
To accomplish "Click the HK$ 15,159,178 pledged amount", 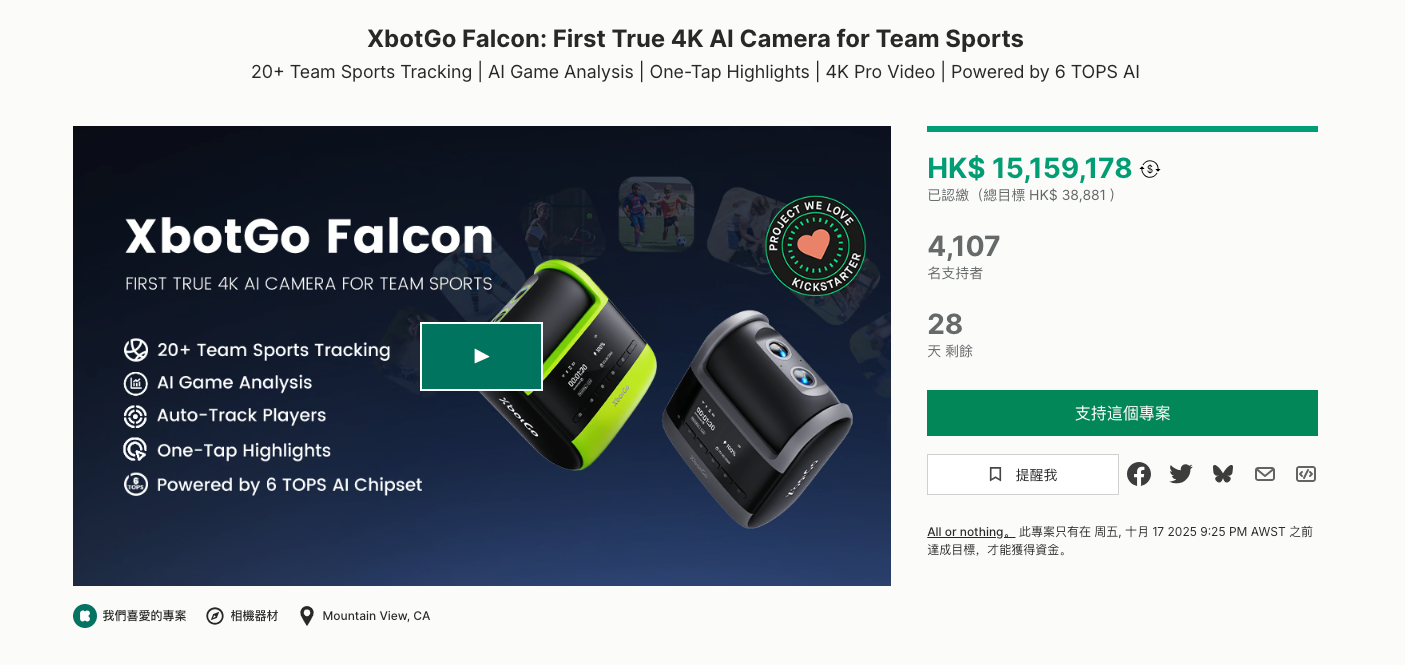I will tap(1029, 168).
